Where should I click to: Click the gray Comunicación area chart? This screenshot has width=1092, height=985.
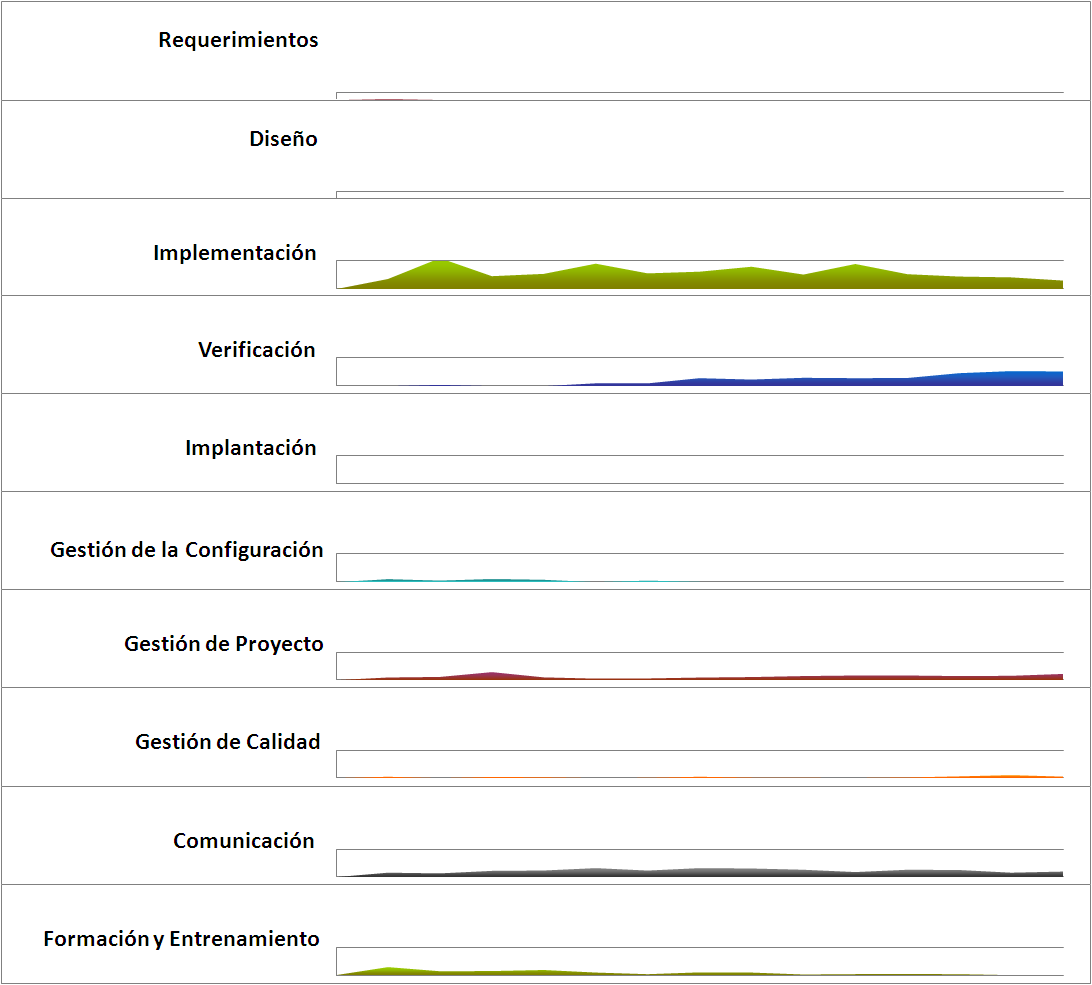point(700,873)
